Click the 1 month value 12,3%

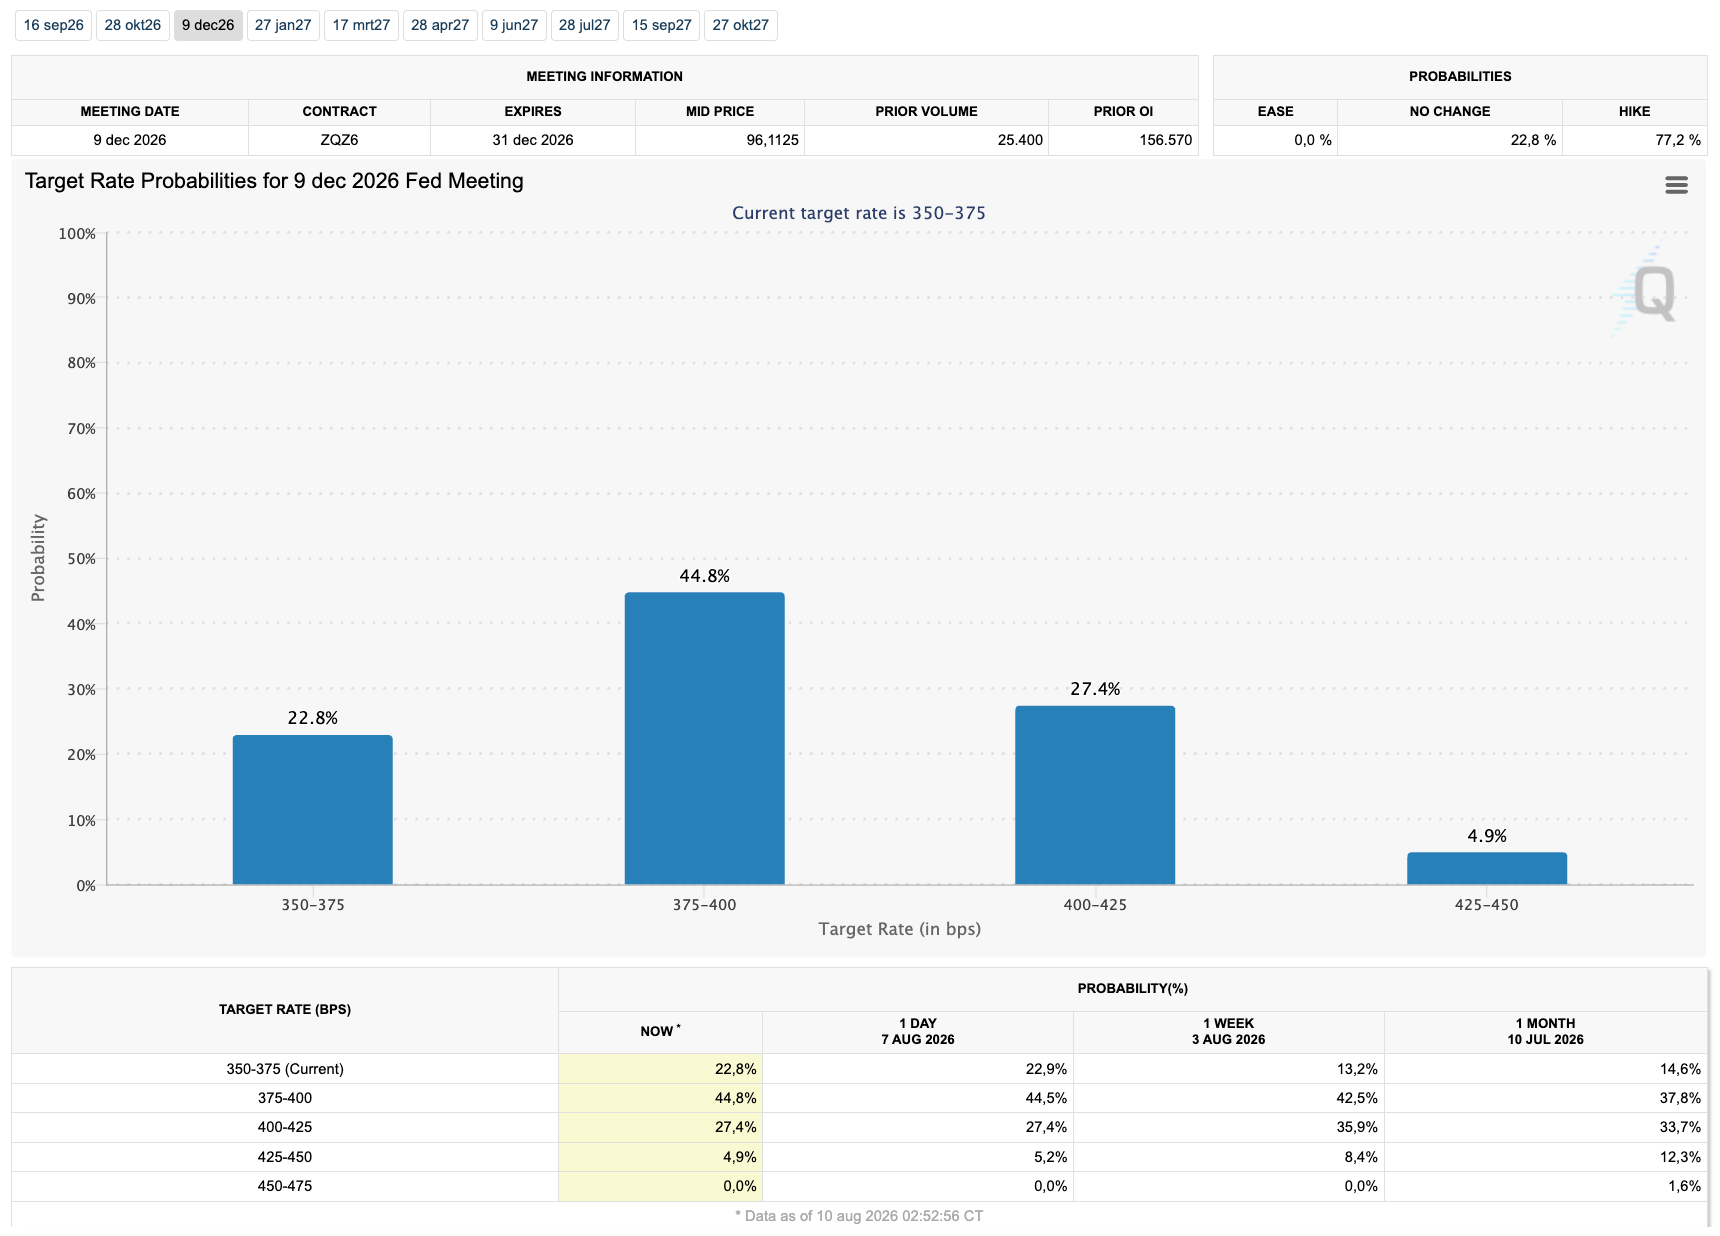pyautogui.click(x=1680, y=1157)
